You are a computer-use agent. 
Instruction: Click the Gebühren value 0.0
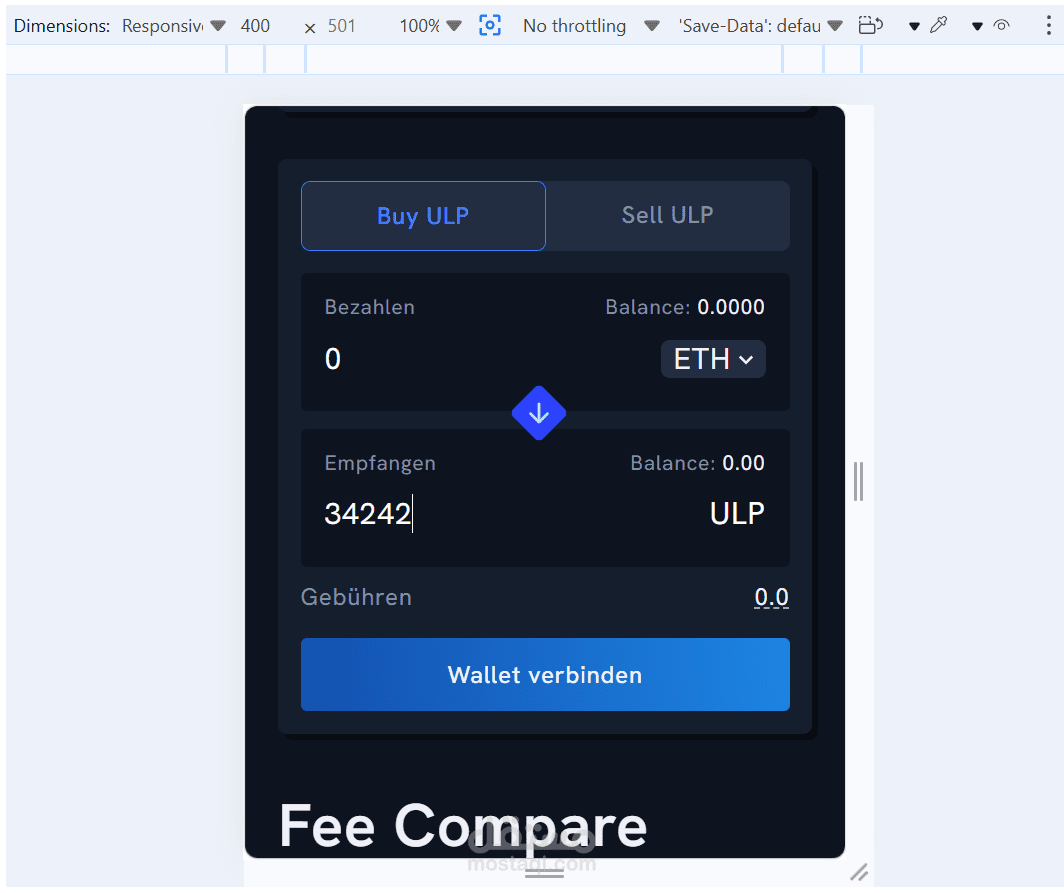[x=772, y=597]
